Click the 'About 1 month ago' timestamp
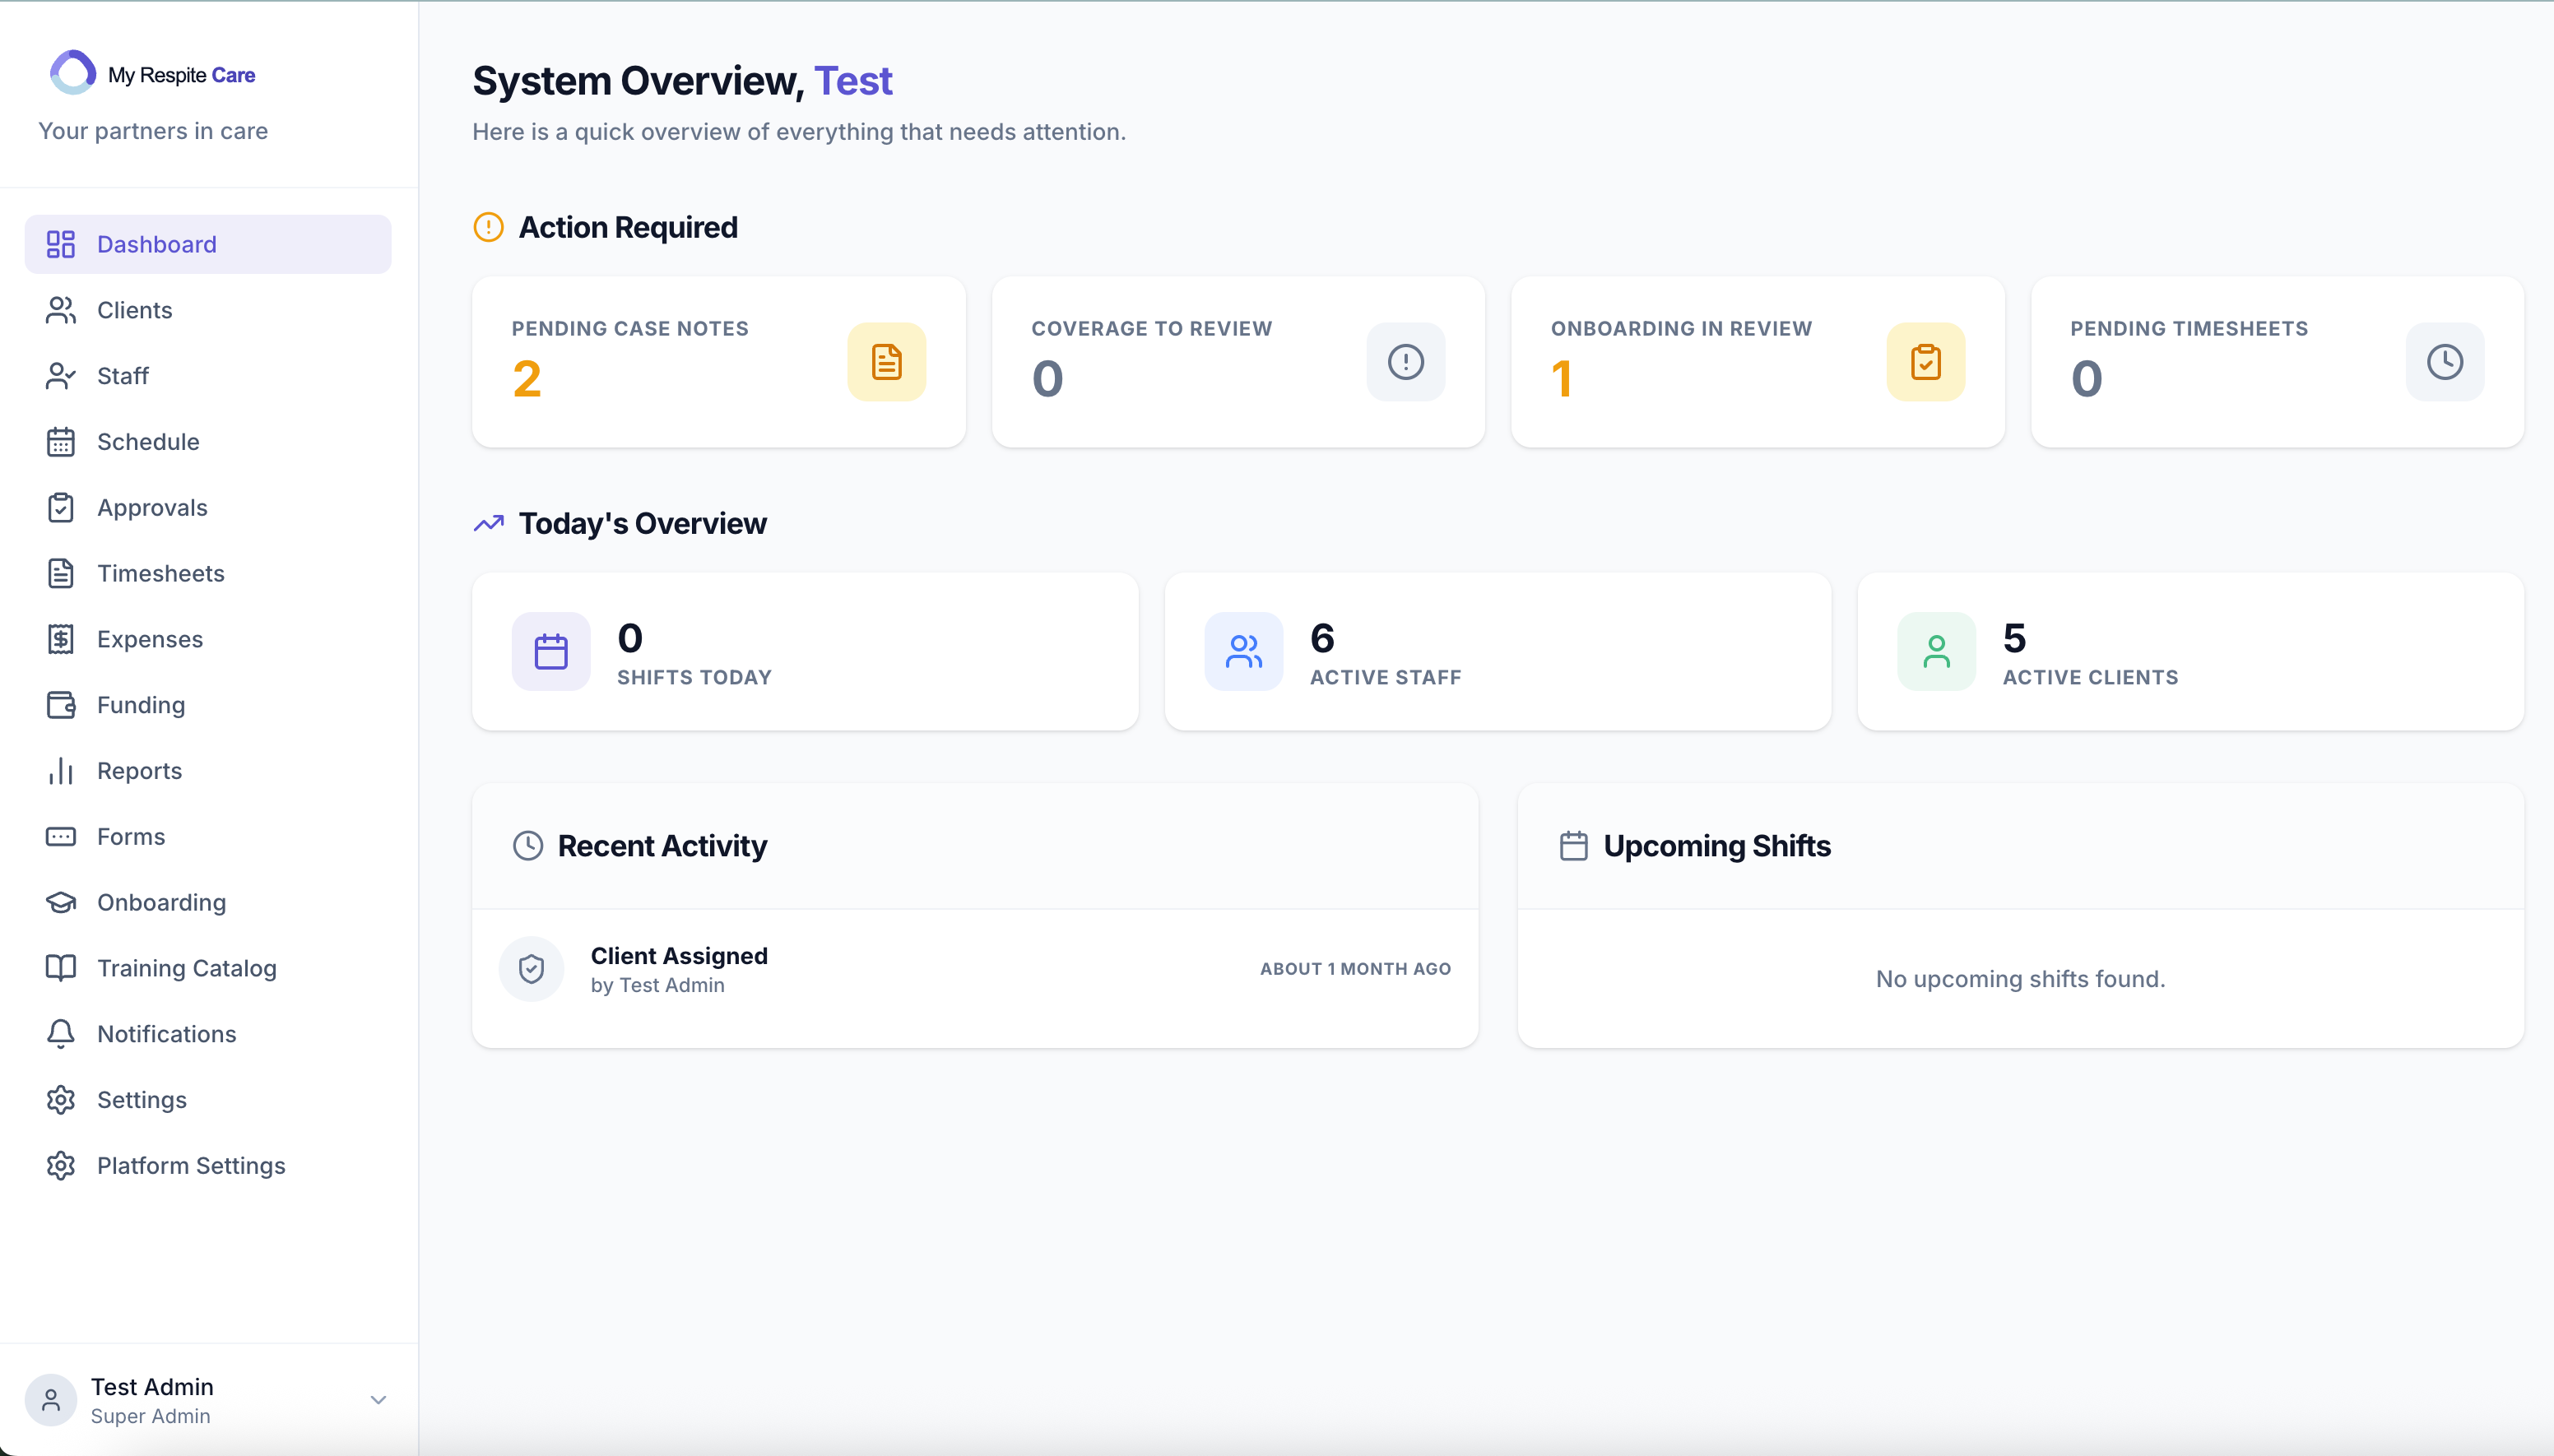 1355,969
